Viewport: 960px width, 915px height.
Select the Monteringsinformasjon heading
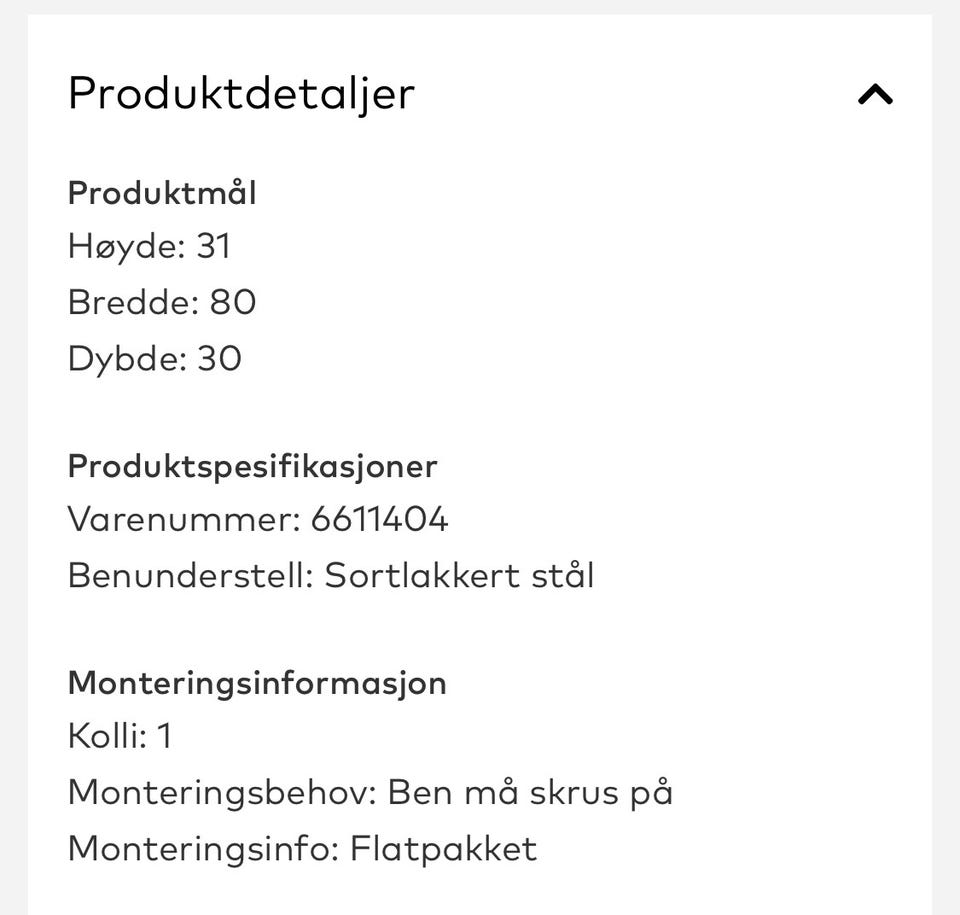pos(257,682)
